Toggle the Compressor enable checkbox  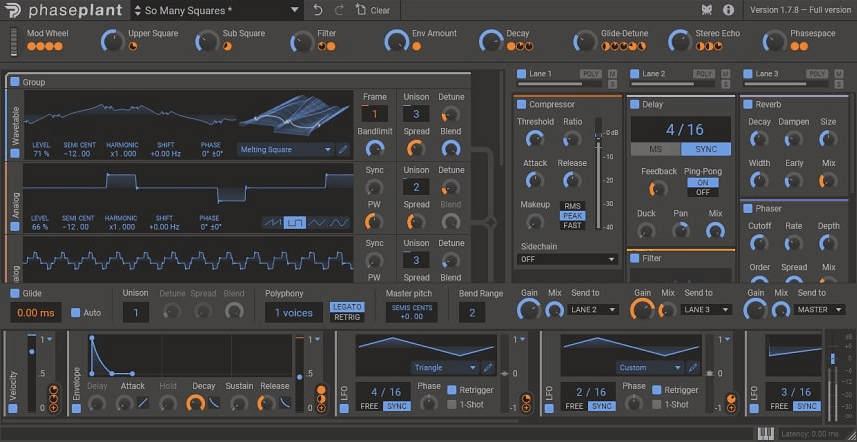tap(521, 104)
